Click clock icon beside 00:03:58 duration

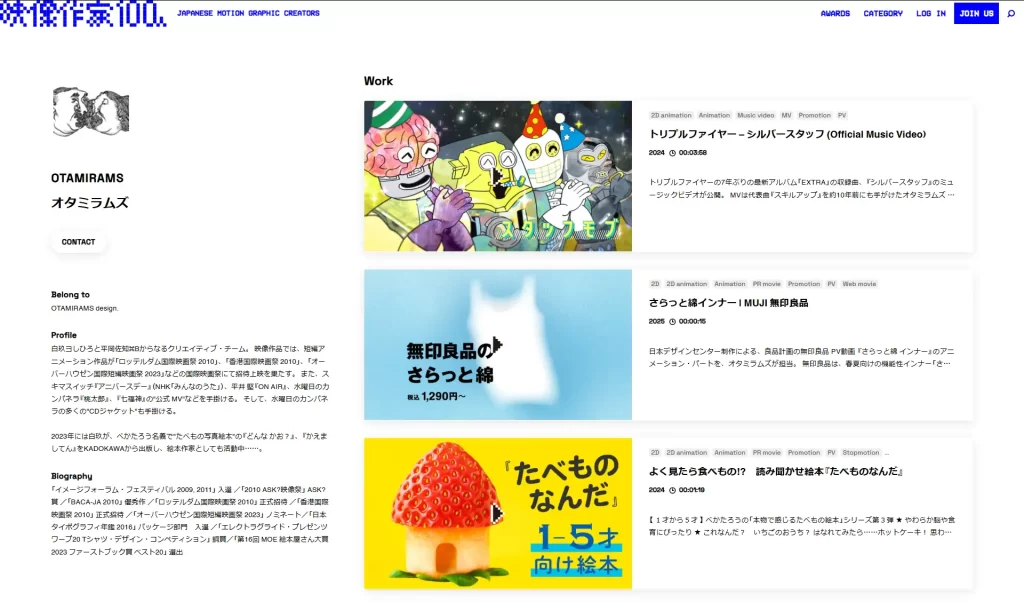[x=672, y=153]
